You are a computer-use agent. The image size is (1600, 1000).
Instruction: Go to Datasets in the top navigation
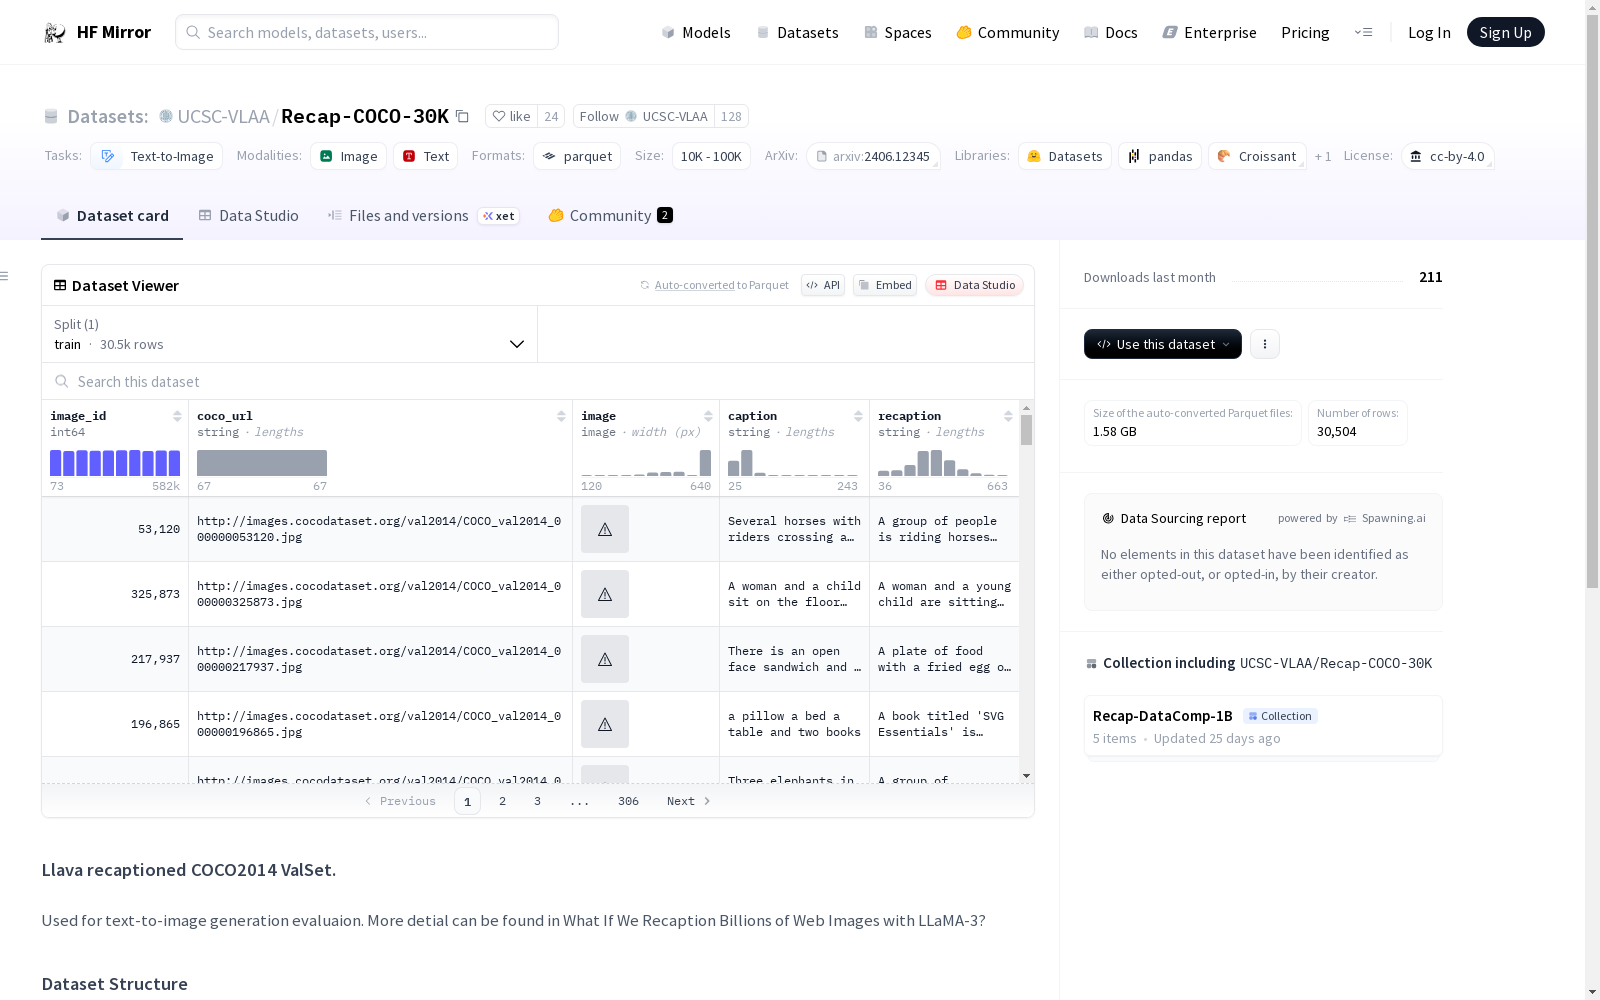797,33
